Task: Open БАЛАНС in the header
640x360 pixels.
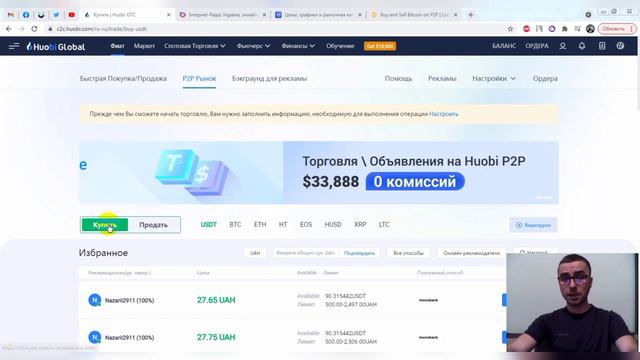Action: (504, 46)
